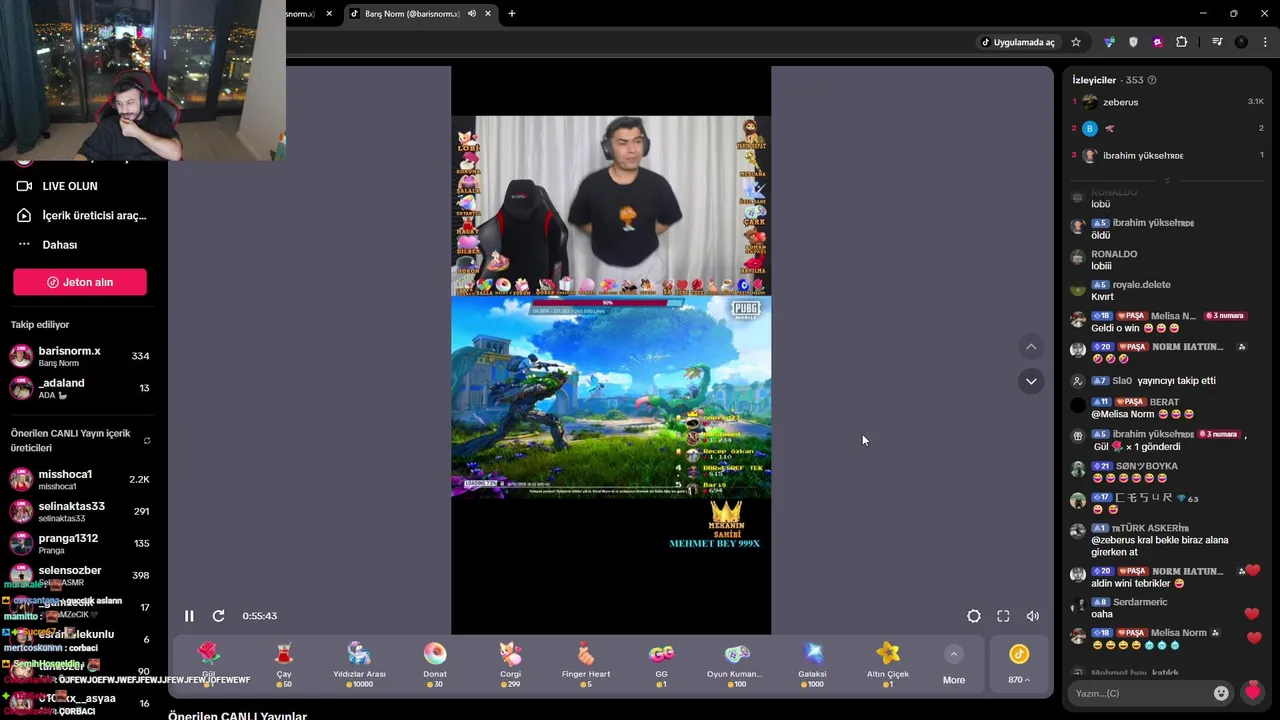Image resolution: width=1280 pixels, height=720 pixels.
Task: Go to next live stream arrow
Action: (x=1031, y=381)
